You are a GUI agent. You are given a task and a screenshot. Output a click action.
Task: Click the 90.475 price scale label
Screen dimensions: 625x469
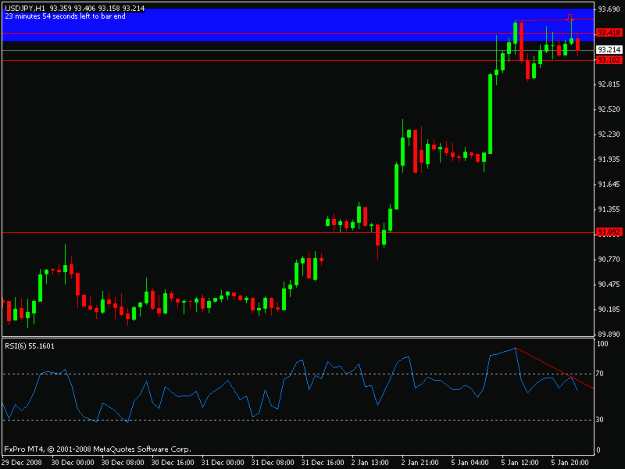pos(609,285)
